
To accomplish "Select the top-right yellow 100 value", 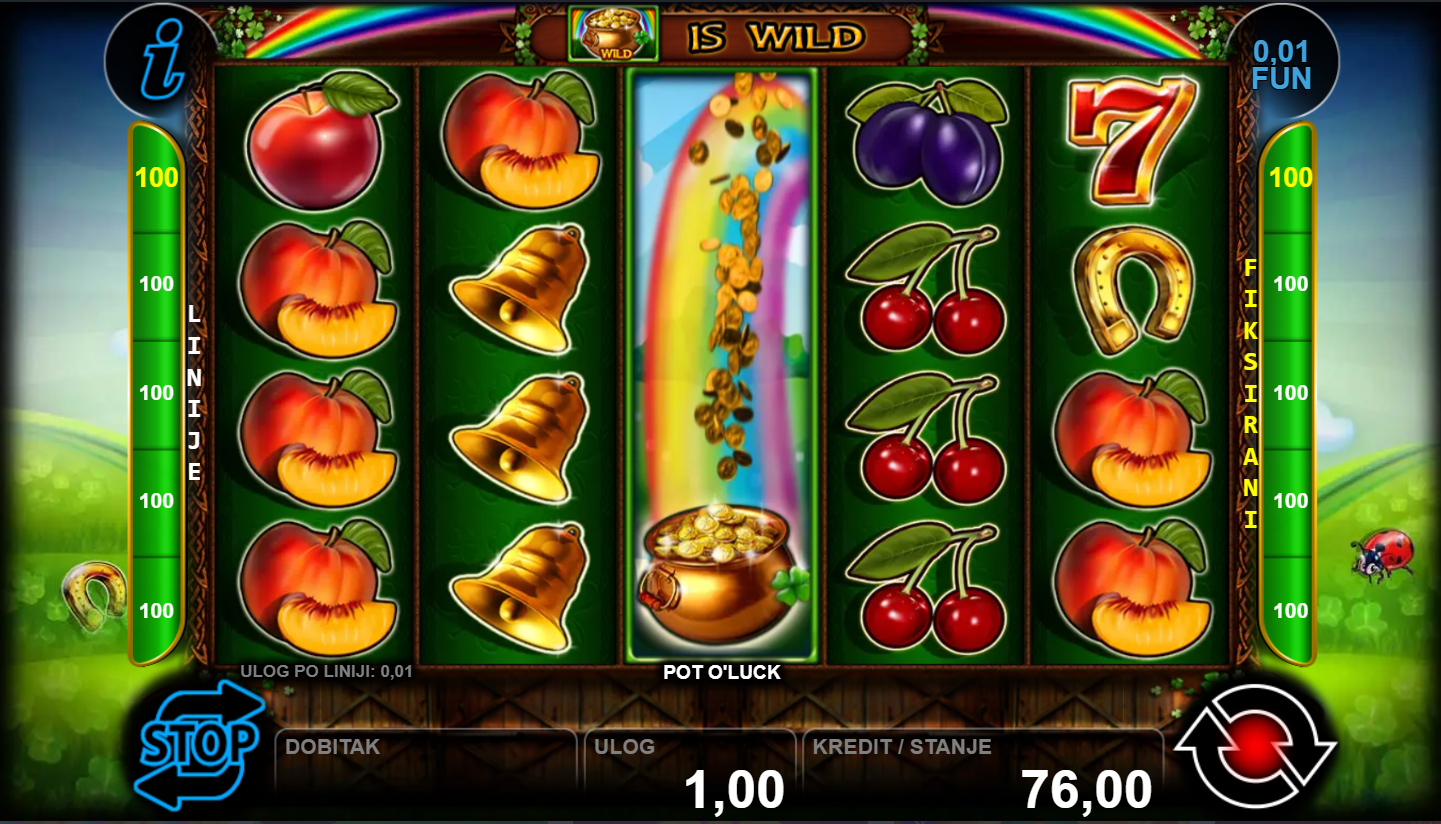I will (x=1290, y=178).
